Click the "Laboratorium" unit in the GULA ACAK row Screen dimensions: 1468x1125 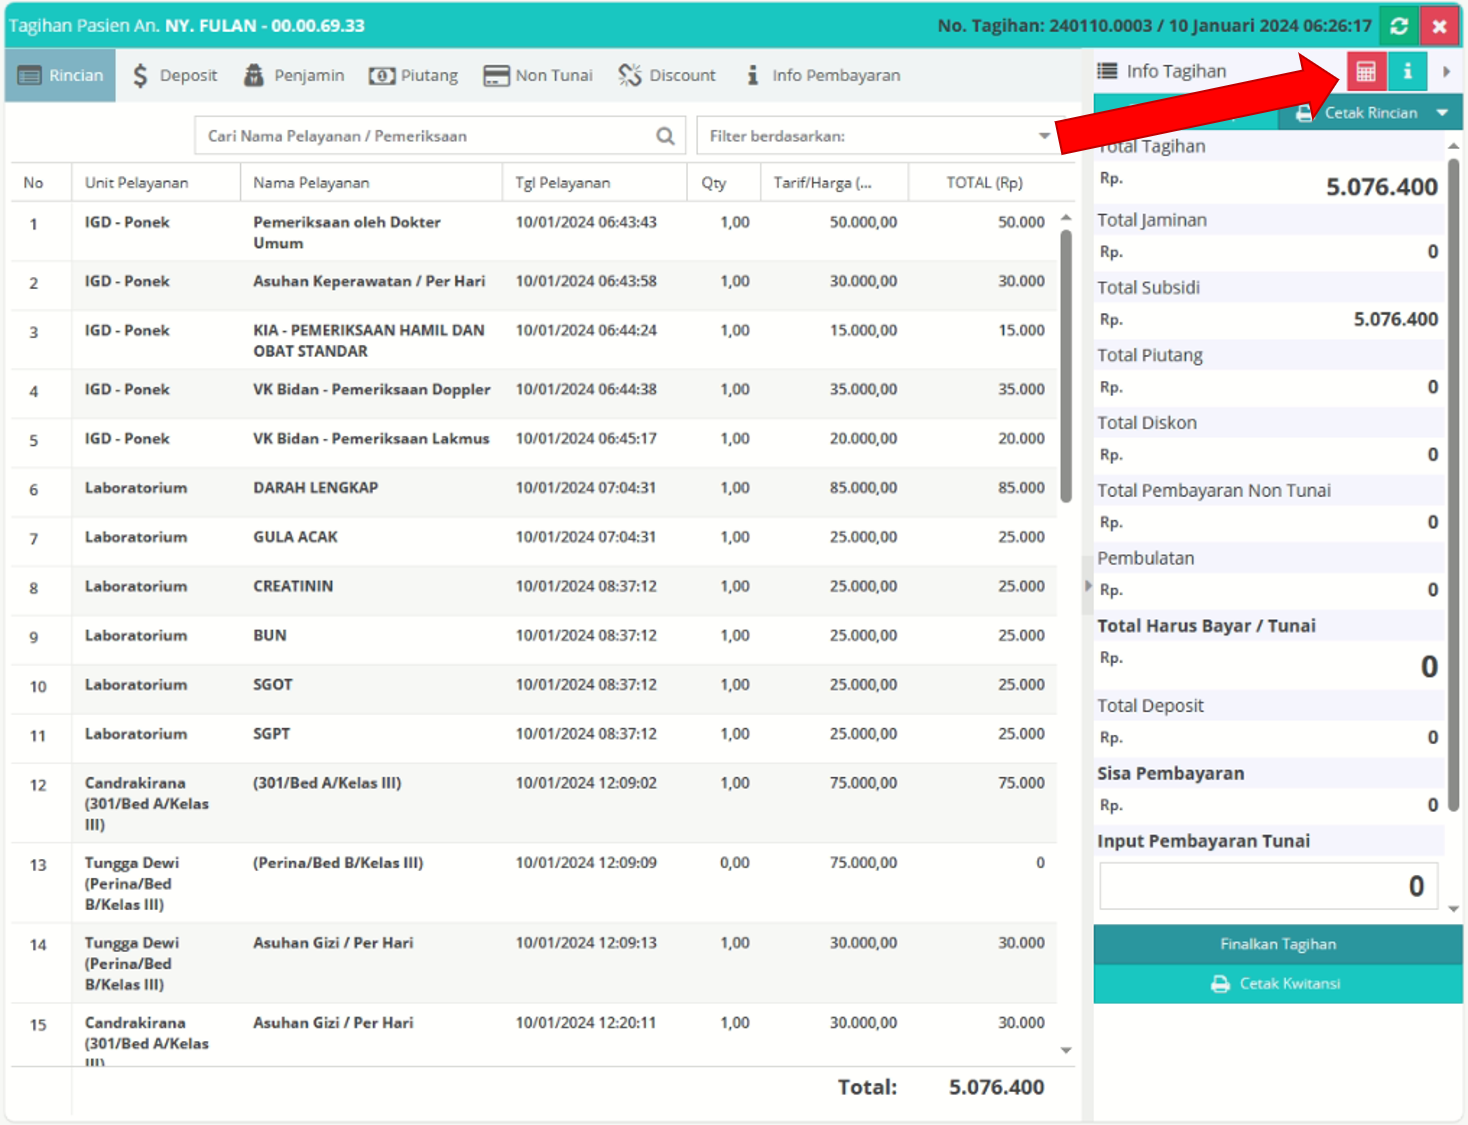[136, 537]
